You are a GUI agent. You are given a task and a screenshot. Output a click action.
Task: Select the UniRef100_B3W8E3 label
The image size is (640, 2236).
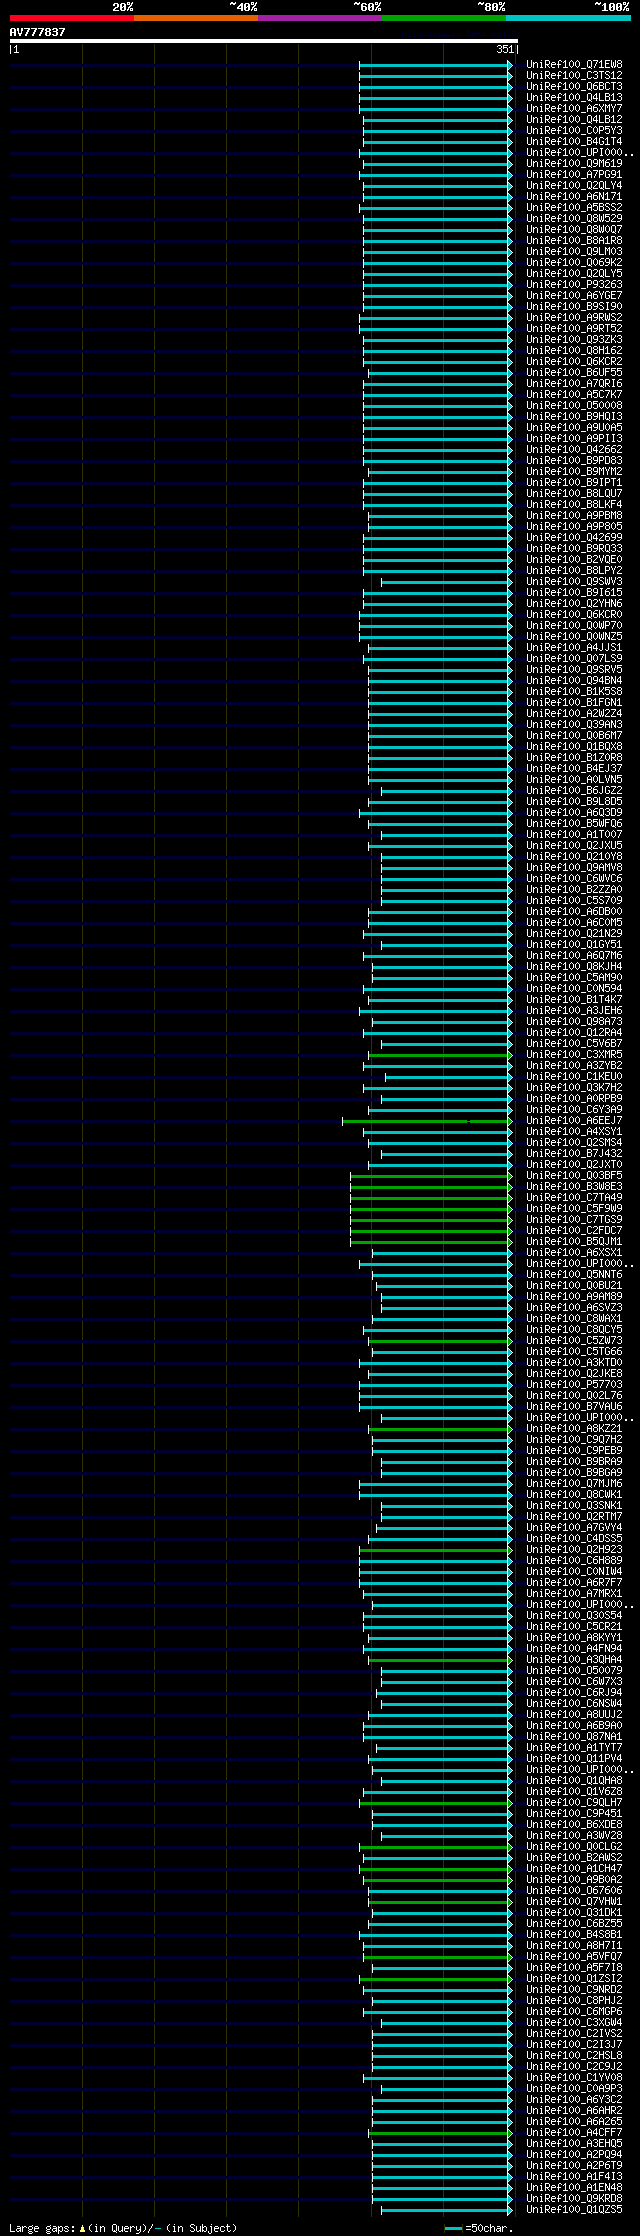point(574,1187)
